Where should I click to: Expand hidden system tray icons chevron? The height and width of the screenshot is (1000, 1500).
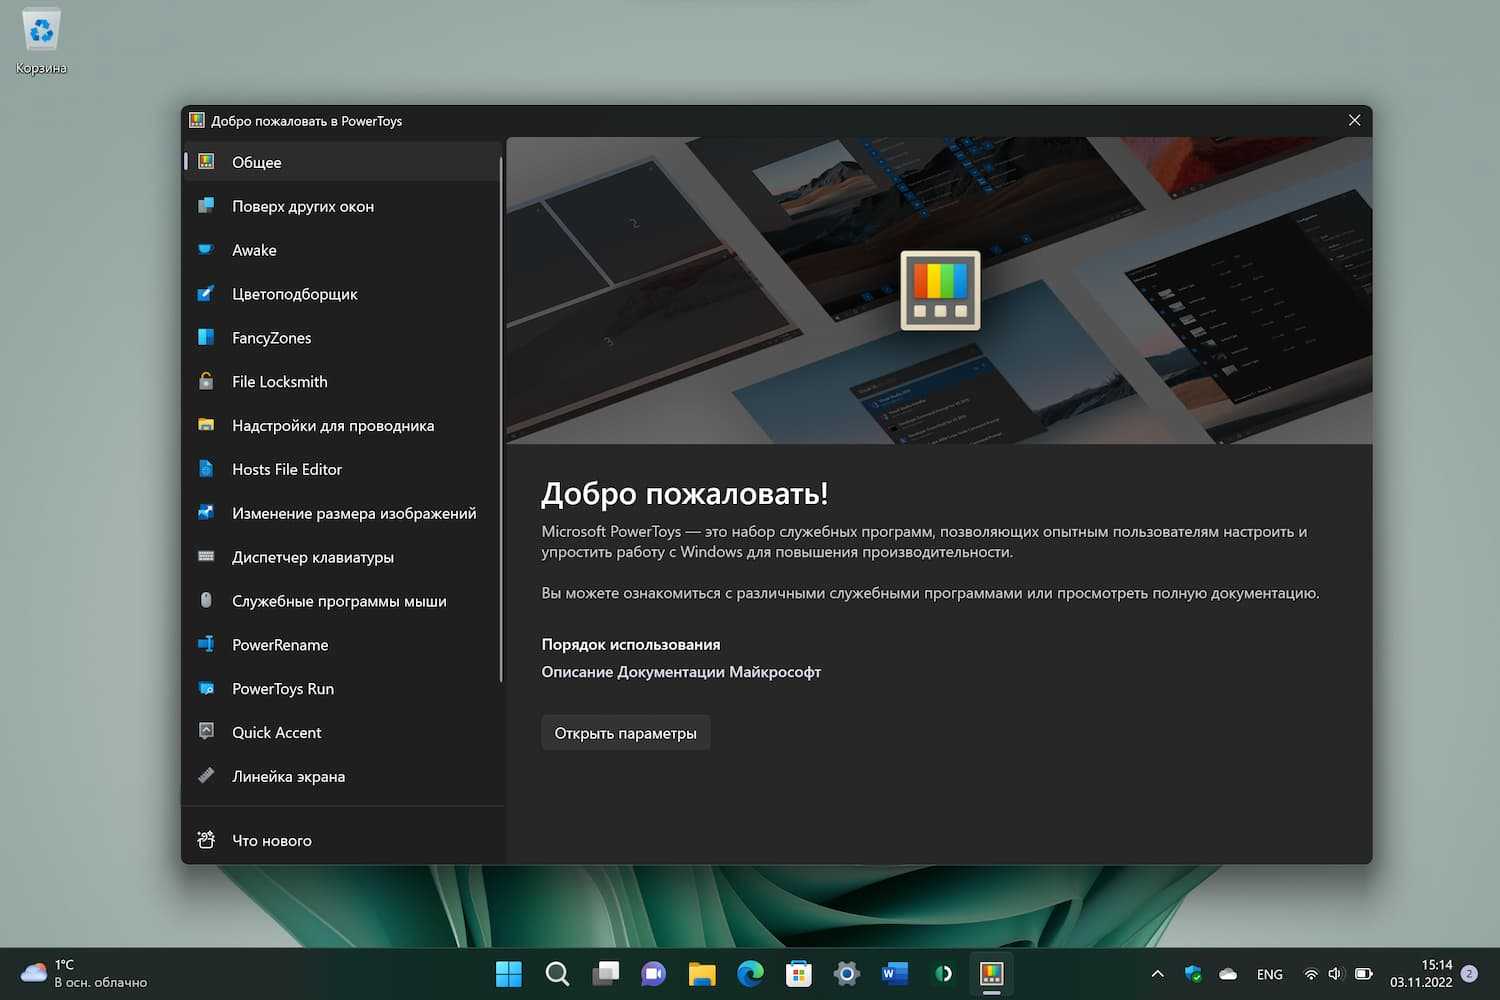click(1157, 974)
